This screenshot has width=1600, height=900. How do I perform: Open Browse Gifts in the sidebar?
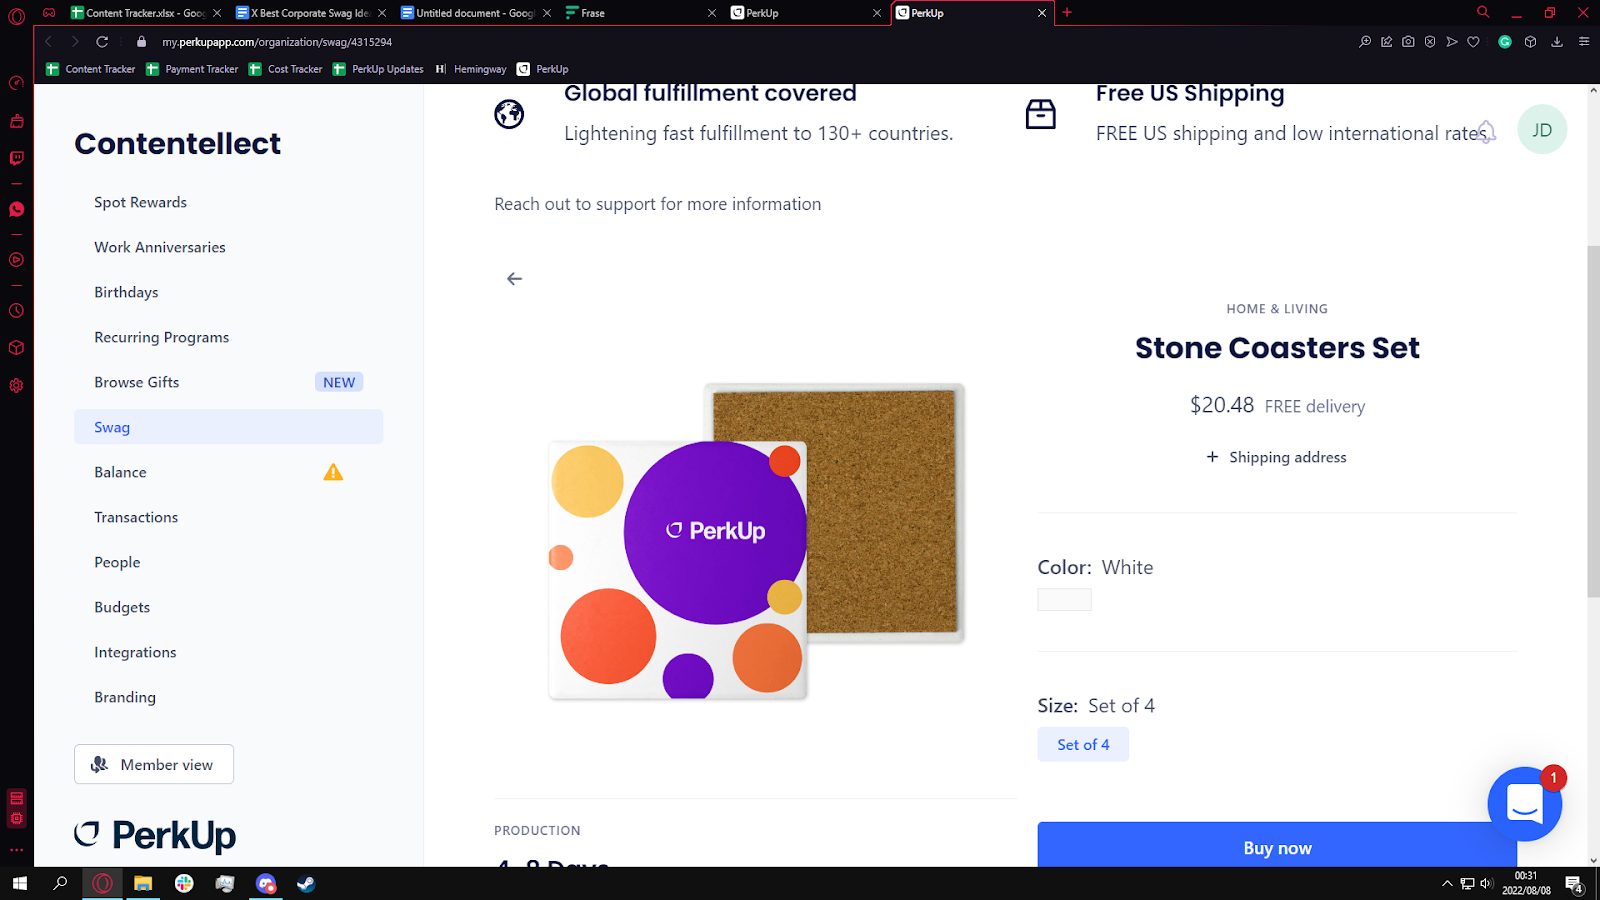(x=137, y=382)
